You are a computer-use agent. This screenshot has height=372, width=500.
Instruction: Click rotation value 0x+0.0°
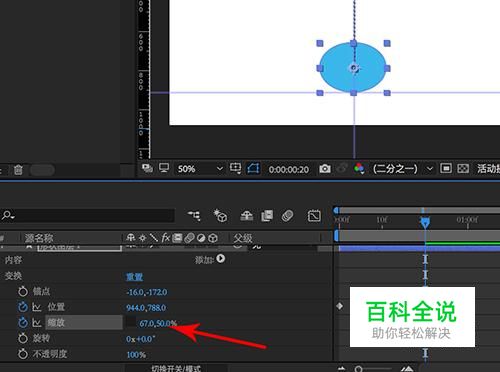pyautogui.click(x=140, y=339)
